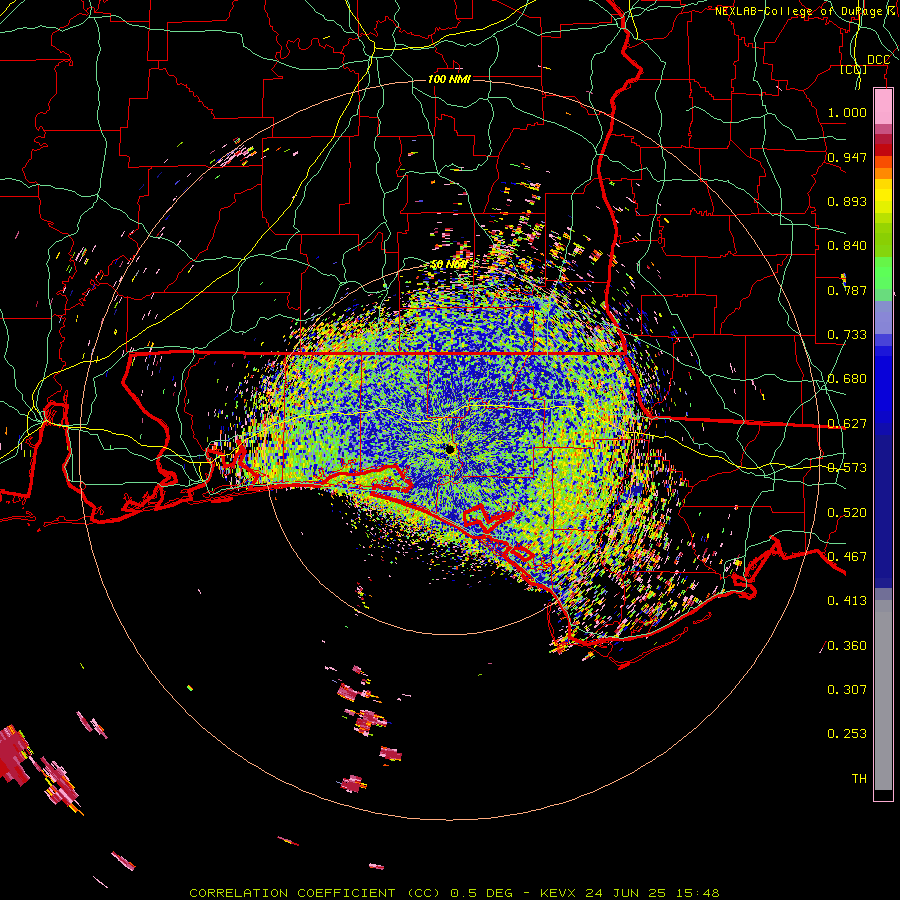
Task: Click the DCC label above legend
Action: pyautogui.click(x=878, y=60)
